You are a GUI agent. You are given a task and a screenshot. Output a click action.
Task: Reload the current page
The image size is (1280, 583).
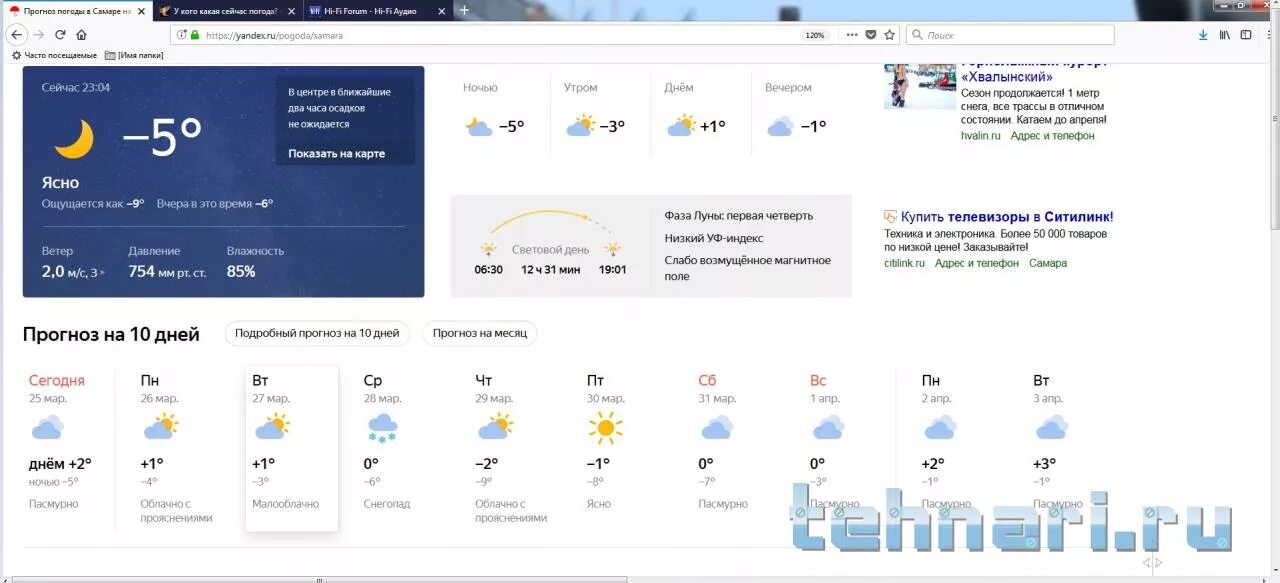[60, 33]
